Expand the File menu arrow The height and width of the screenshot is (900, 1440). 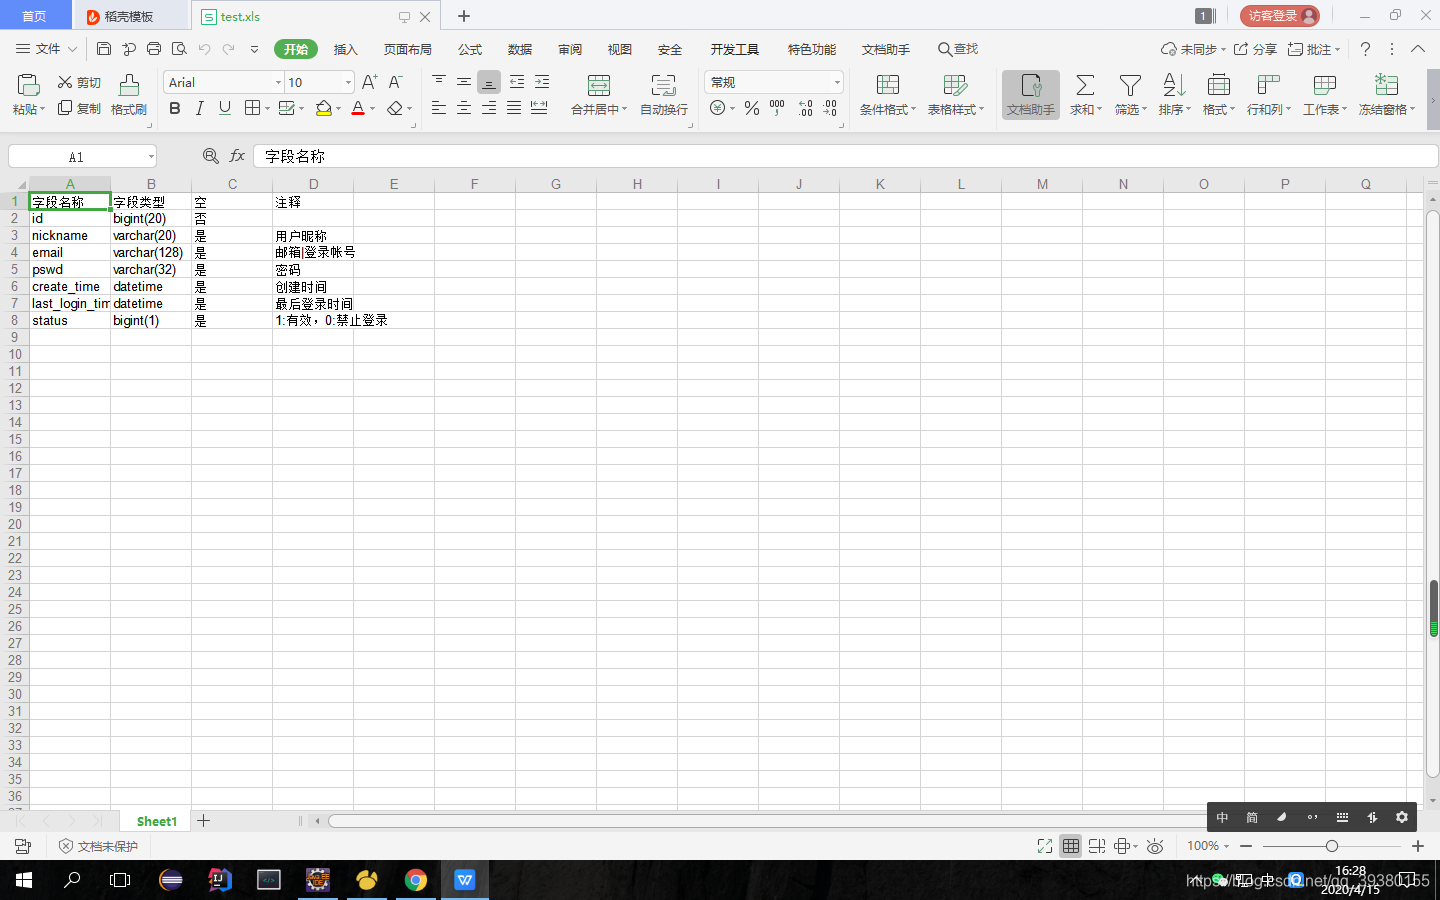(x=72, y=49)
